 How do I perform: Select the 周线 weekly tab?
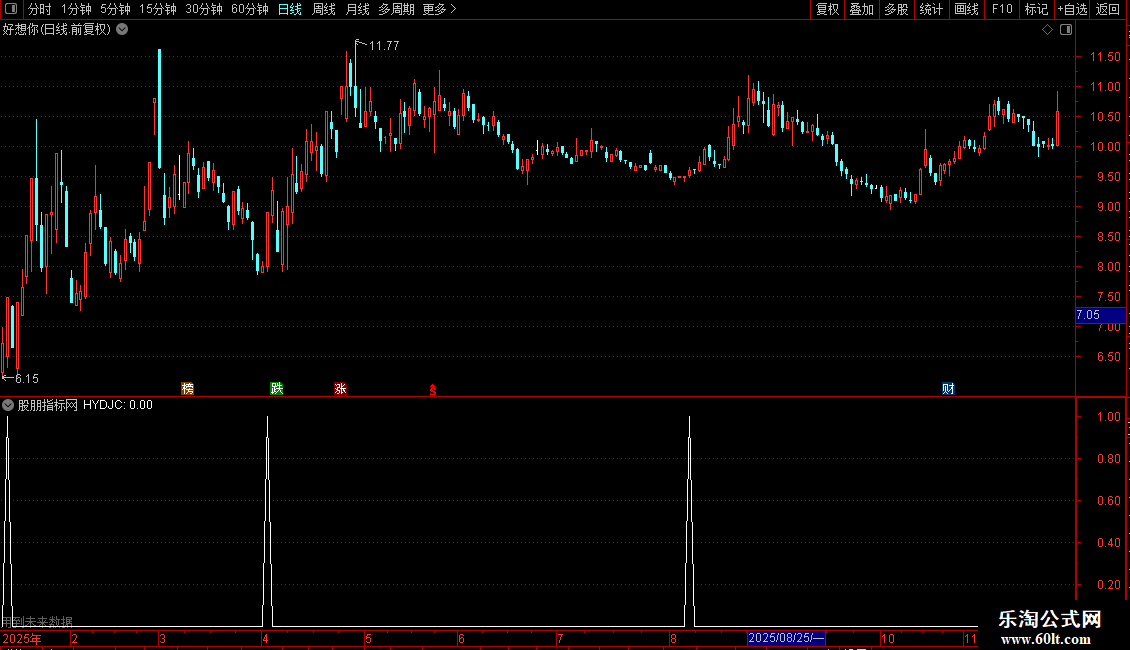pyautogui.click(x=324, y=9)
